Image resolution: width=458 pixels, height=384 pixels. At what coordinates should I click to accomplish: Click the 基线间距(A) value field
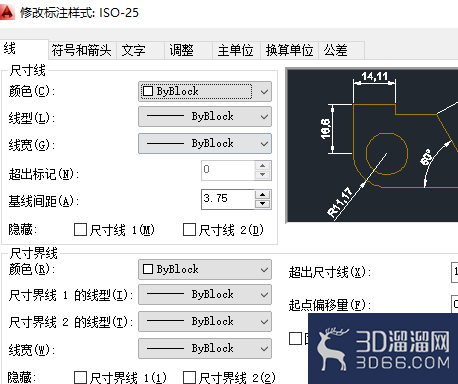pyautogui.click(x=228, y=199)
